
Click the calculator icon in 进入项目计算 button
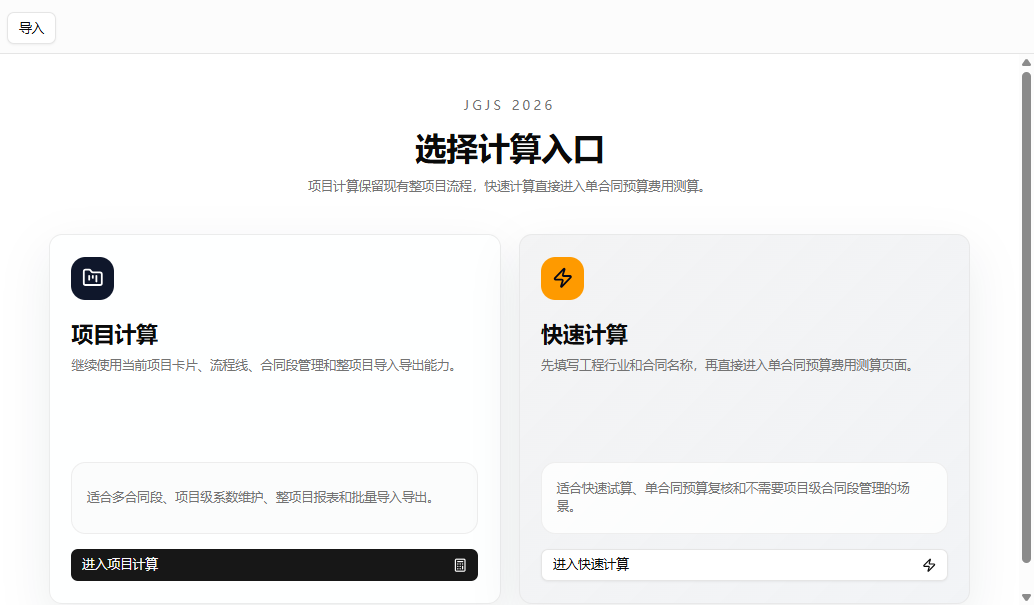coord(460,565)
